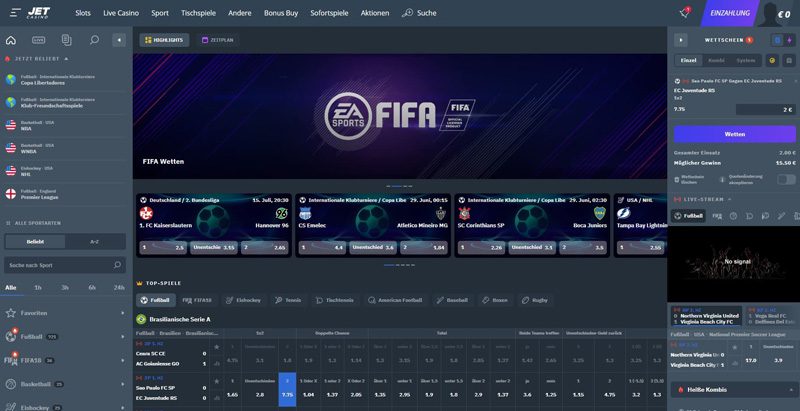800x411 pixels.
Task: Open the Suche search in the top navigation
Action: 419,13
